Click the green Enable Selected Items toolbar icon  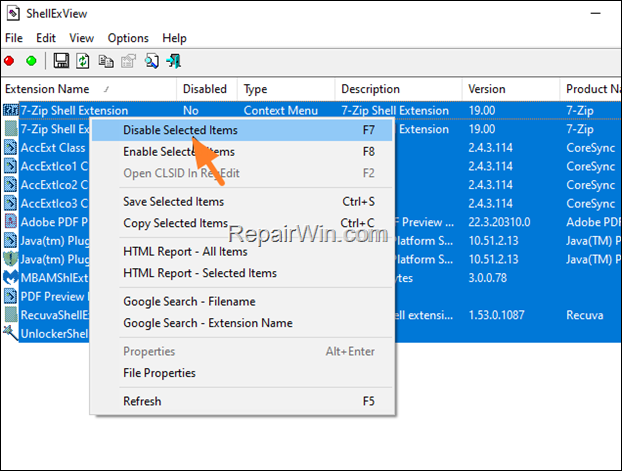pos(31,61)
